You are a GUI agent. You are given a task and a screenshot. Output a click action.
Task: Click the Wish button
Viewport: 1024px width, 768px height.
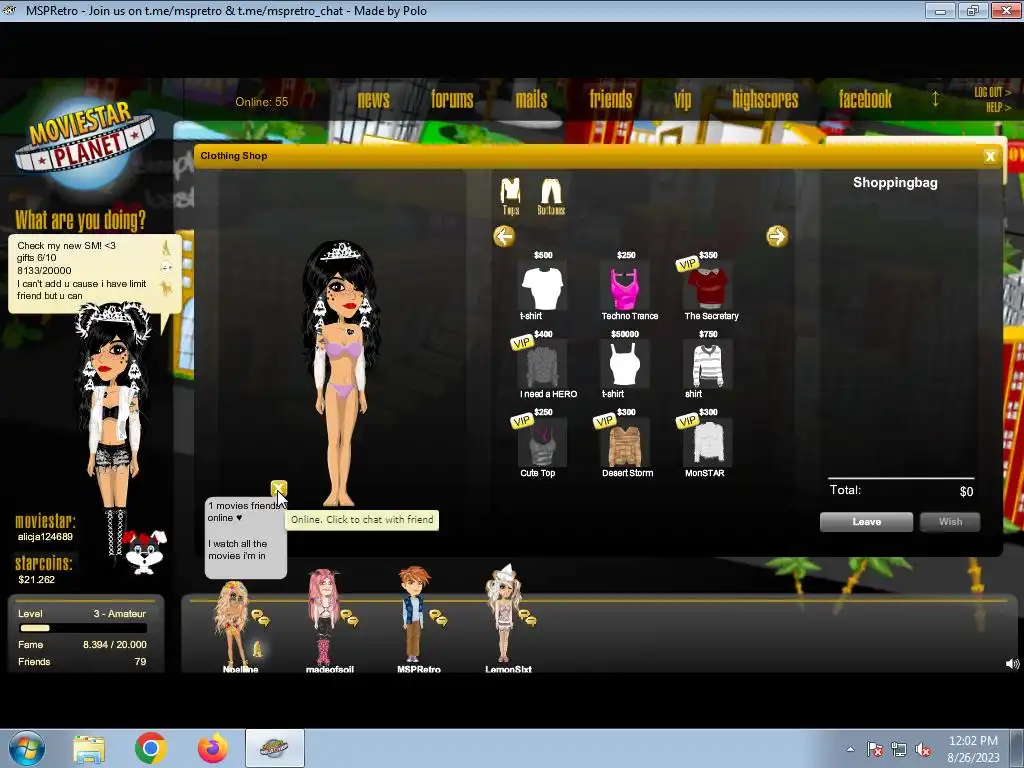(x=950, y=522)
